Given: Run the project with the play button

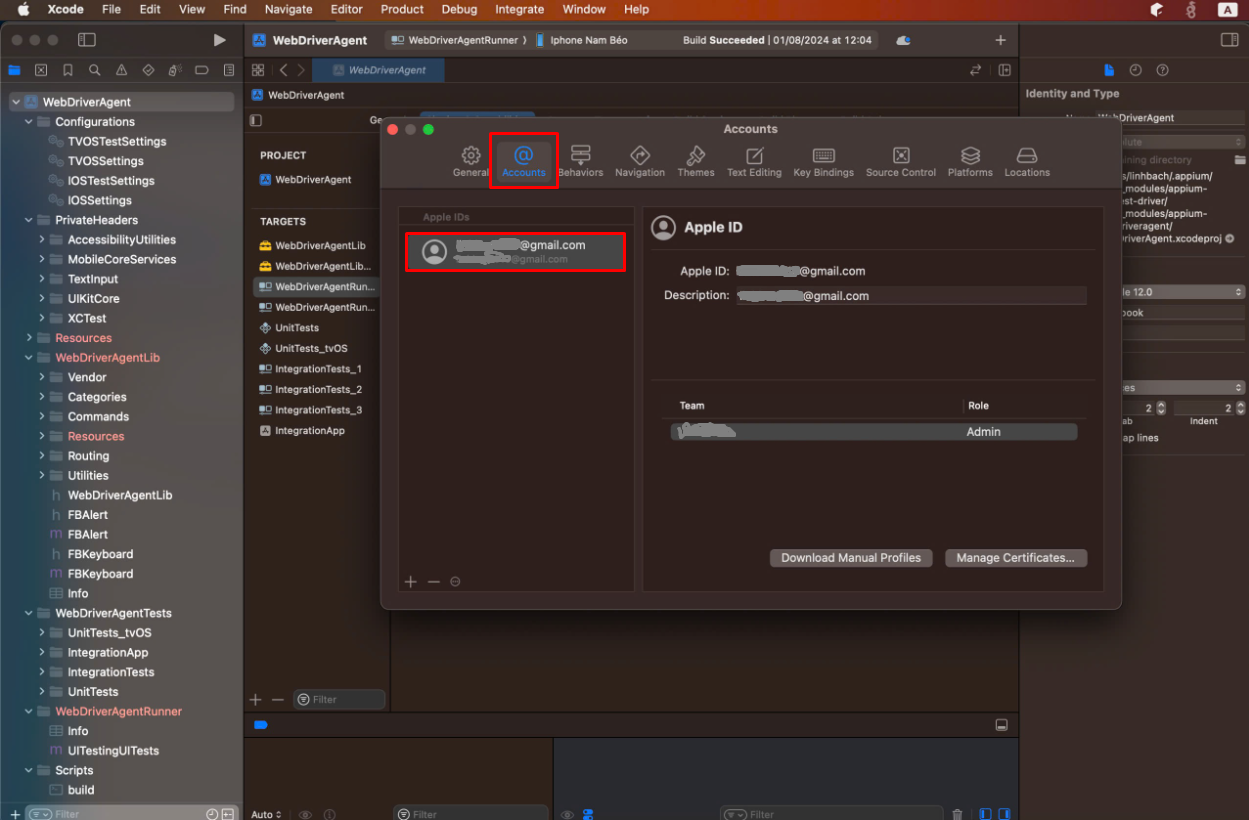Looking at the screenshot, I should pos(220,40).
